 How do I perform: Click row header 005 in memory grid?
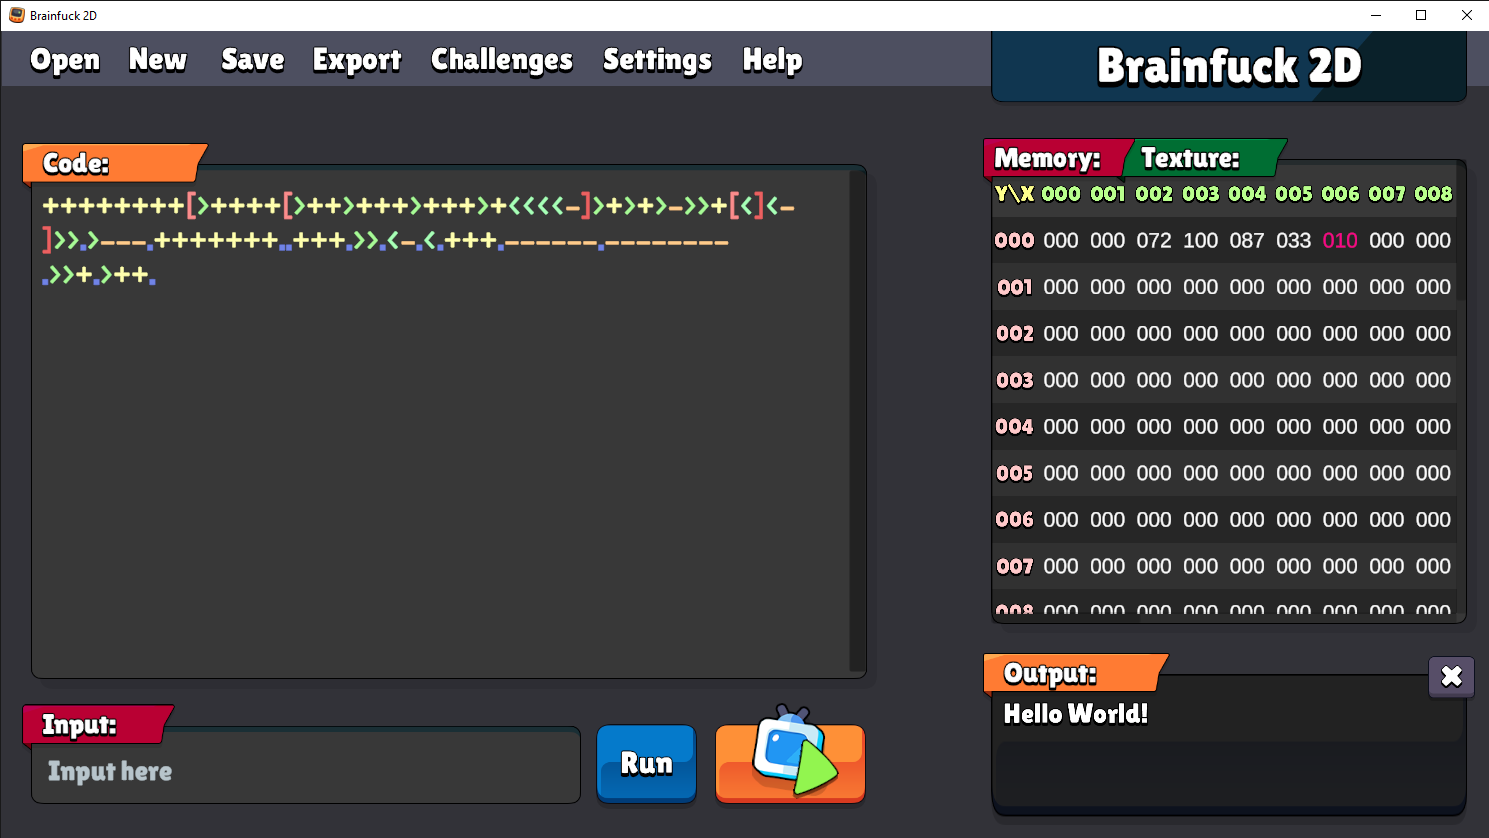pyautogui.click(x=1014, y=473)
